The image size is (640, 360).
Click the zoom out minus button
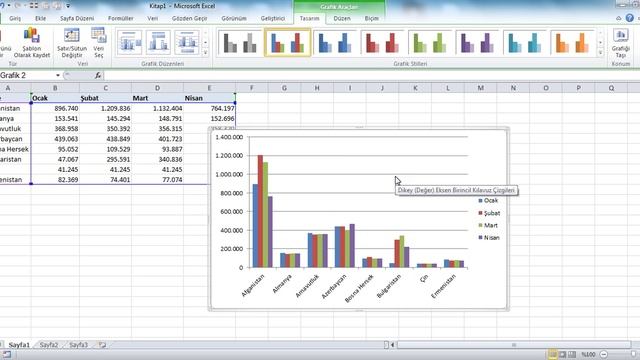point(604,354)
